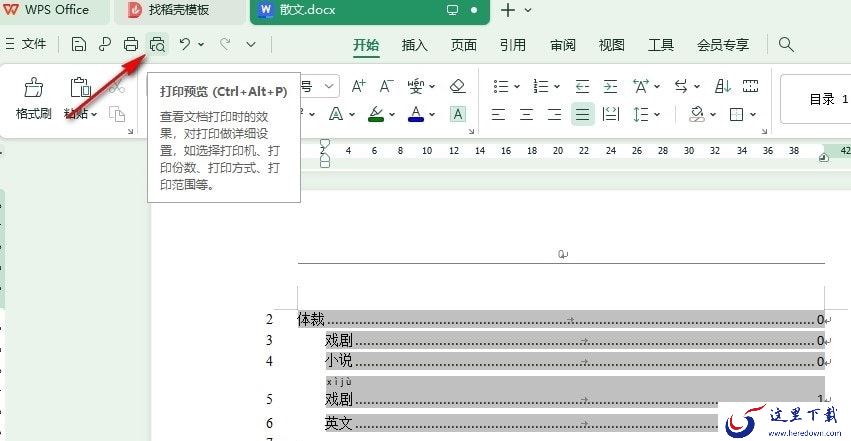851x441 pixels.
Task: Toggle center text alignment
Action: tap(526, 114)
